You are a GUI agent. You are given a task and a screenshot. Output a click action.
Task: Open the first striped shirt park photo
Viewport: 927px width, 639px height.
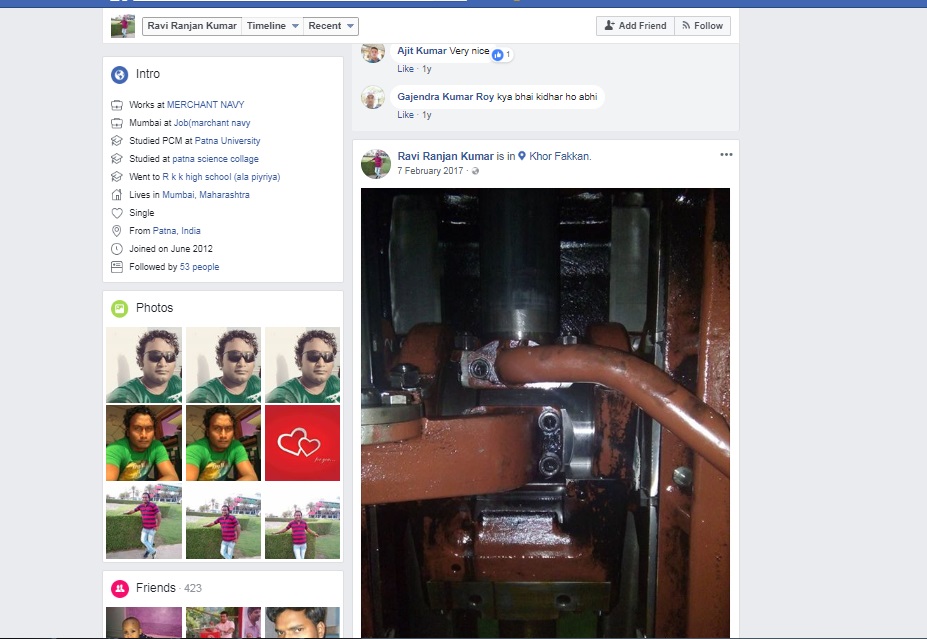[144, 521]
